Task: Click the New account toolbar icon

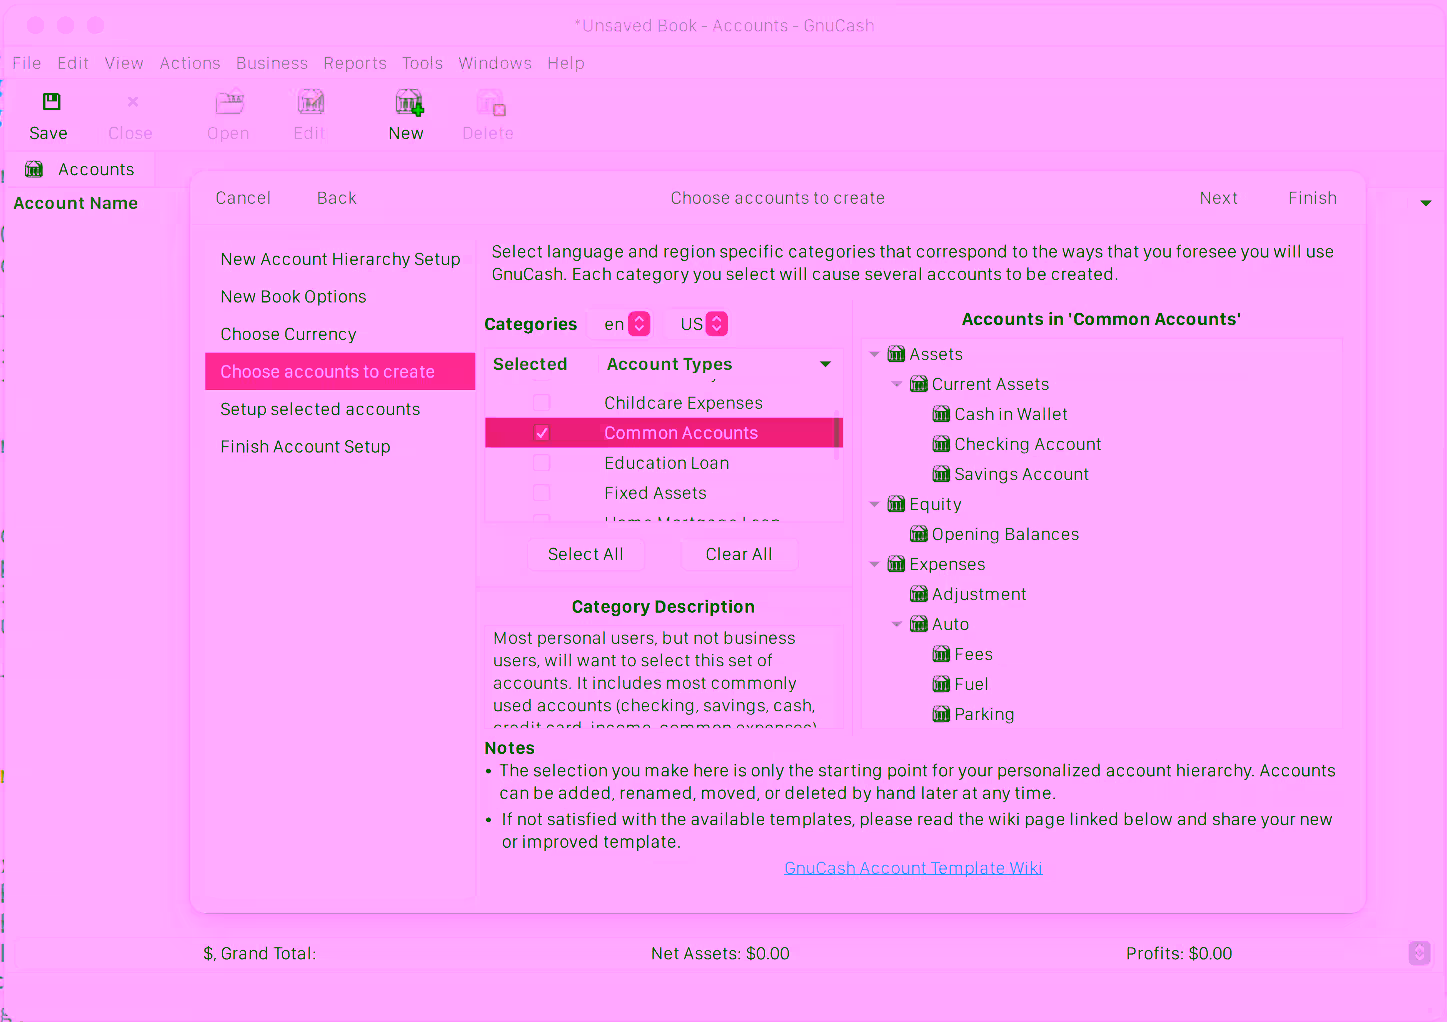Action: [x=408, y=102]
